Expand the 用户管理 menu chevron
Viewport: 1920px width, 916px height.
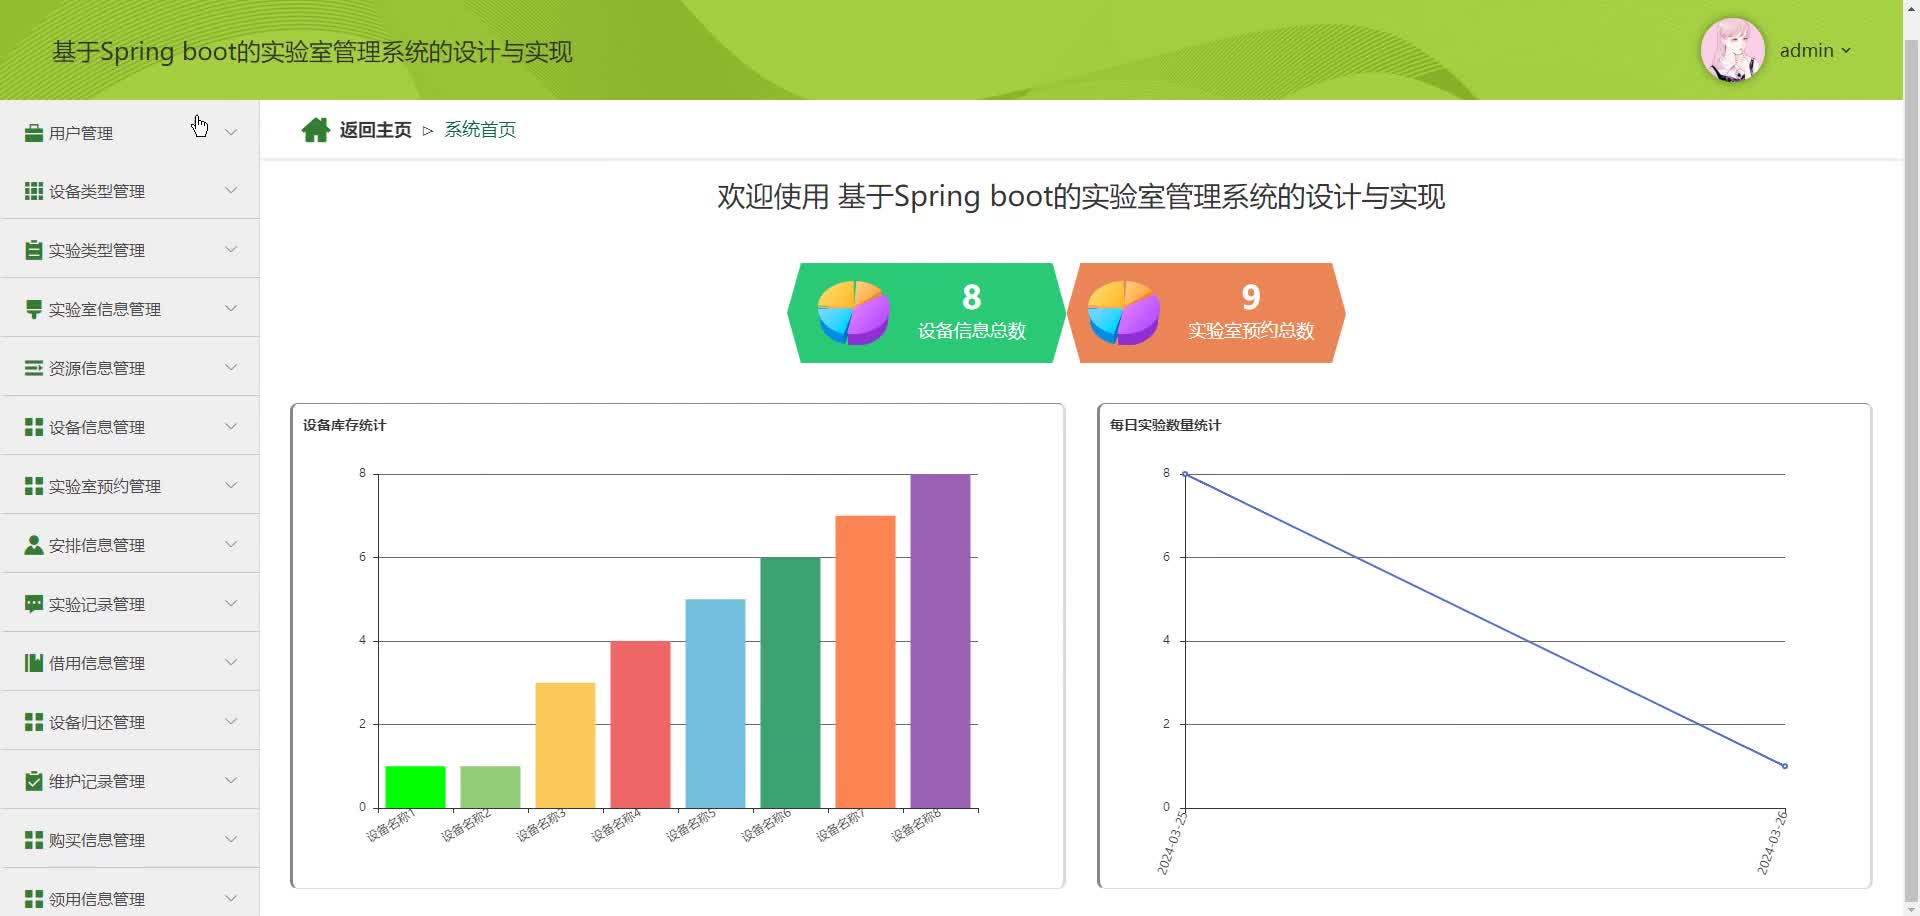point(231,132)
